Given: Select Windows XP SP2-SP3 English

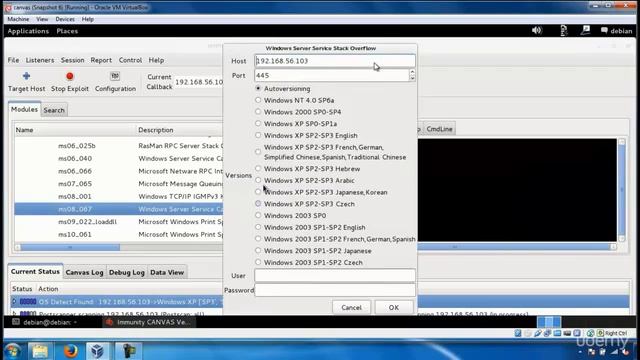Looking at the screenshot, I should point(258,135).
